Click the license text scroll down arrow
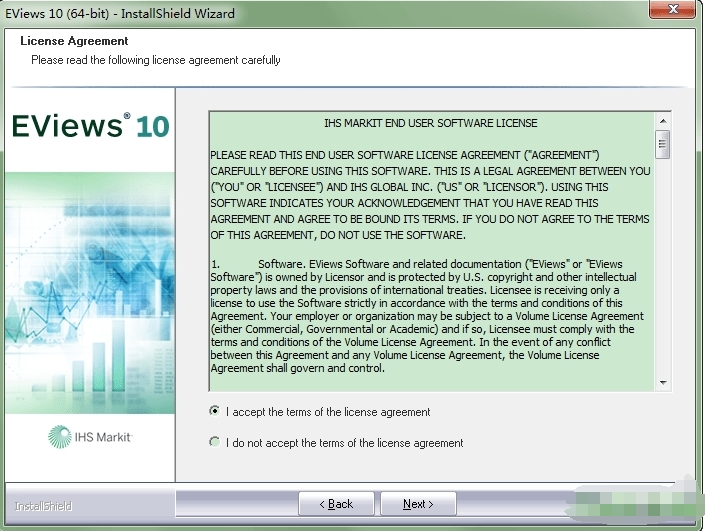The image size is (706, 531). 663,382
